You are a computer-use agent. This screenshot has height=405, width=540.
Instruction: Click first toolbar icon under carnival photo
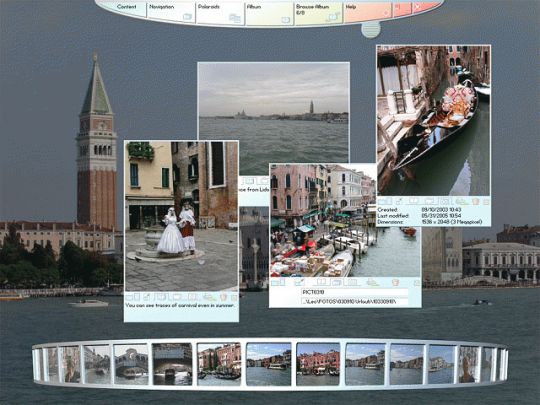(132, 297)
